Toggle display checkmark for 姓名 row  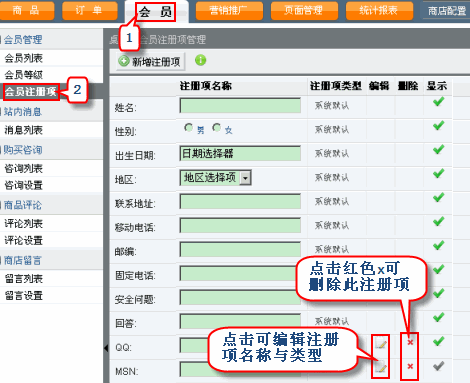pyautogui.click(x=439, y=101)
